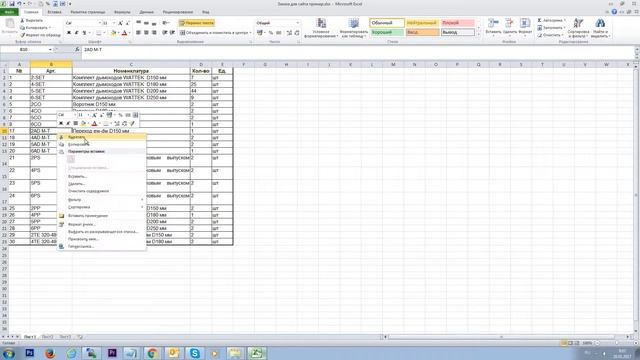The width and height of the screenshot is (640, 360).
Task: Apply the Bad (Плохой) cell style
Action: (x=458, y=23)
